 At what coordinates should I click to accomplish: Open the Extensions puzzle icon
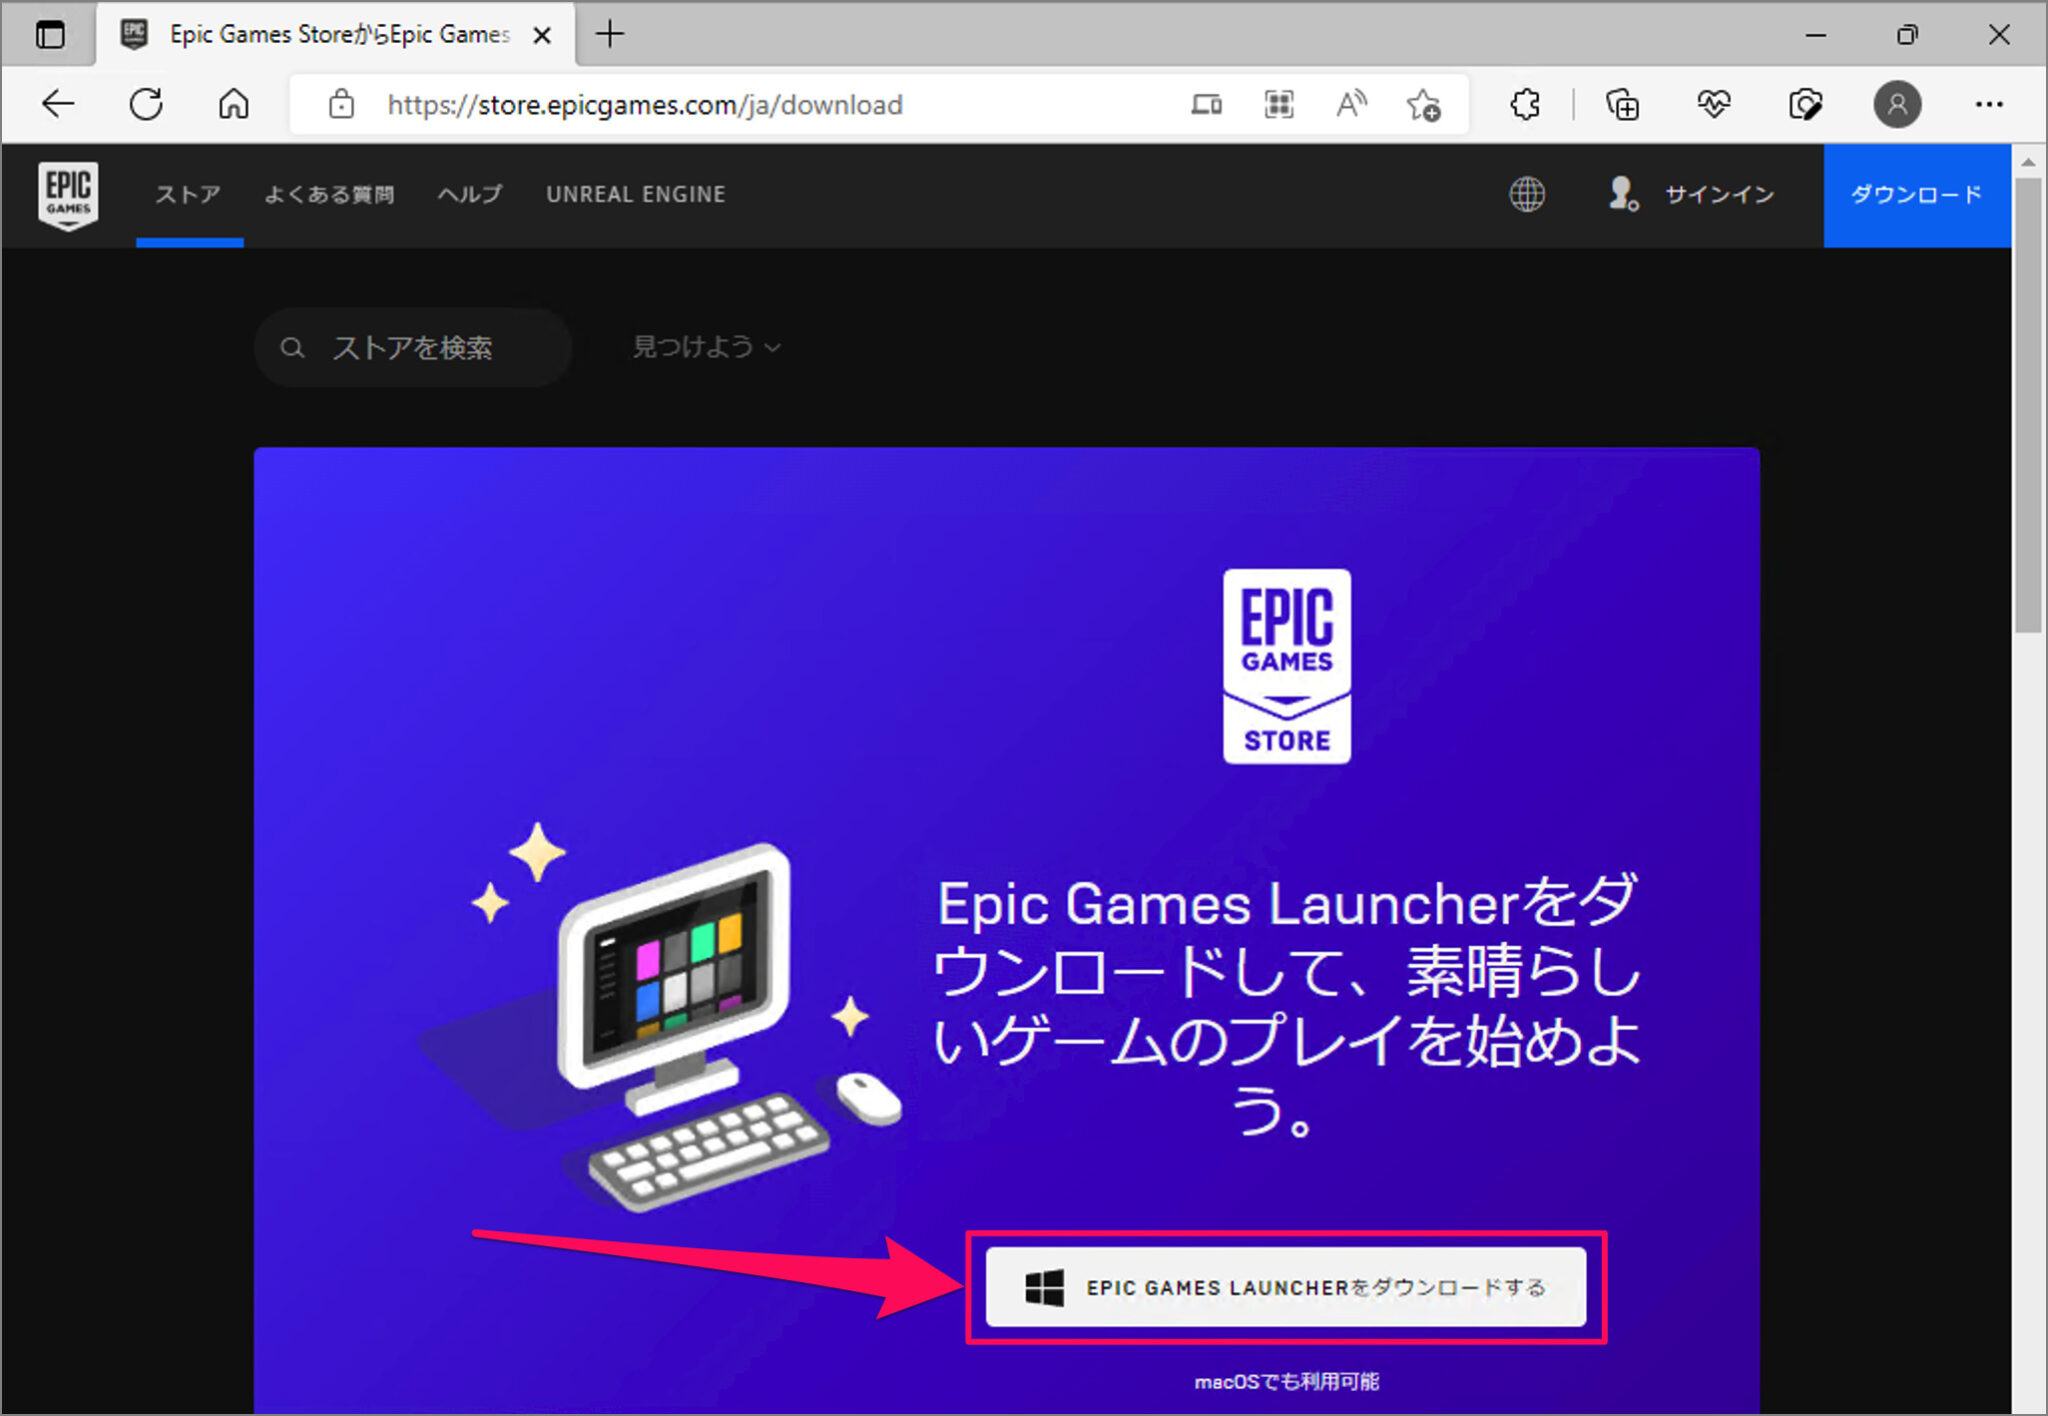click(1524, 103)
